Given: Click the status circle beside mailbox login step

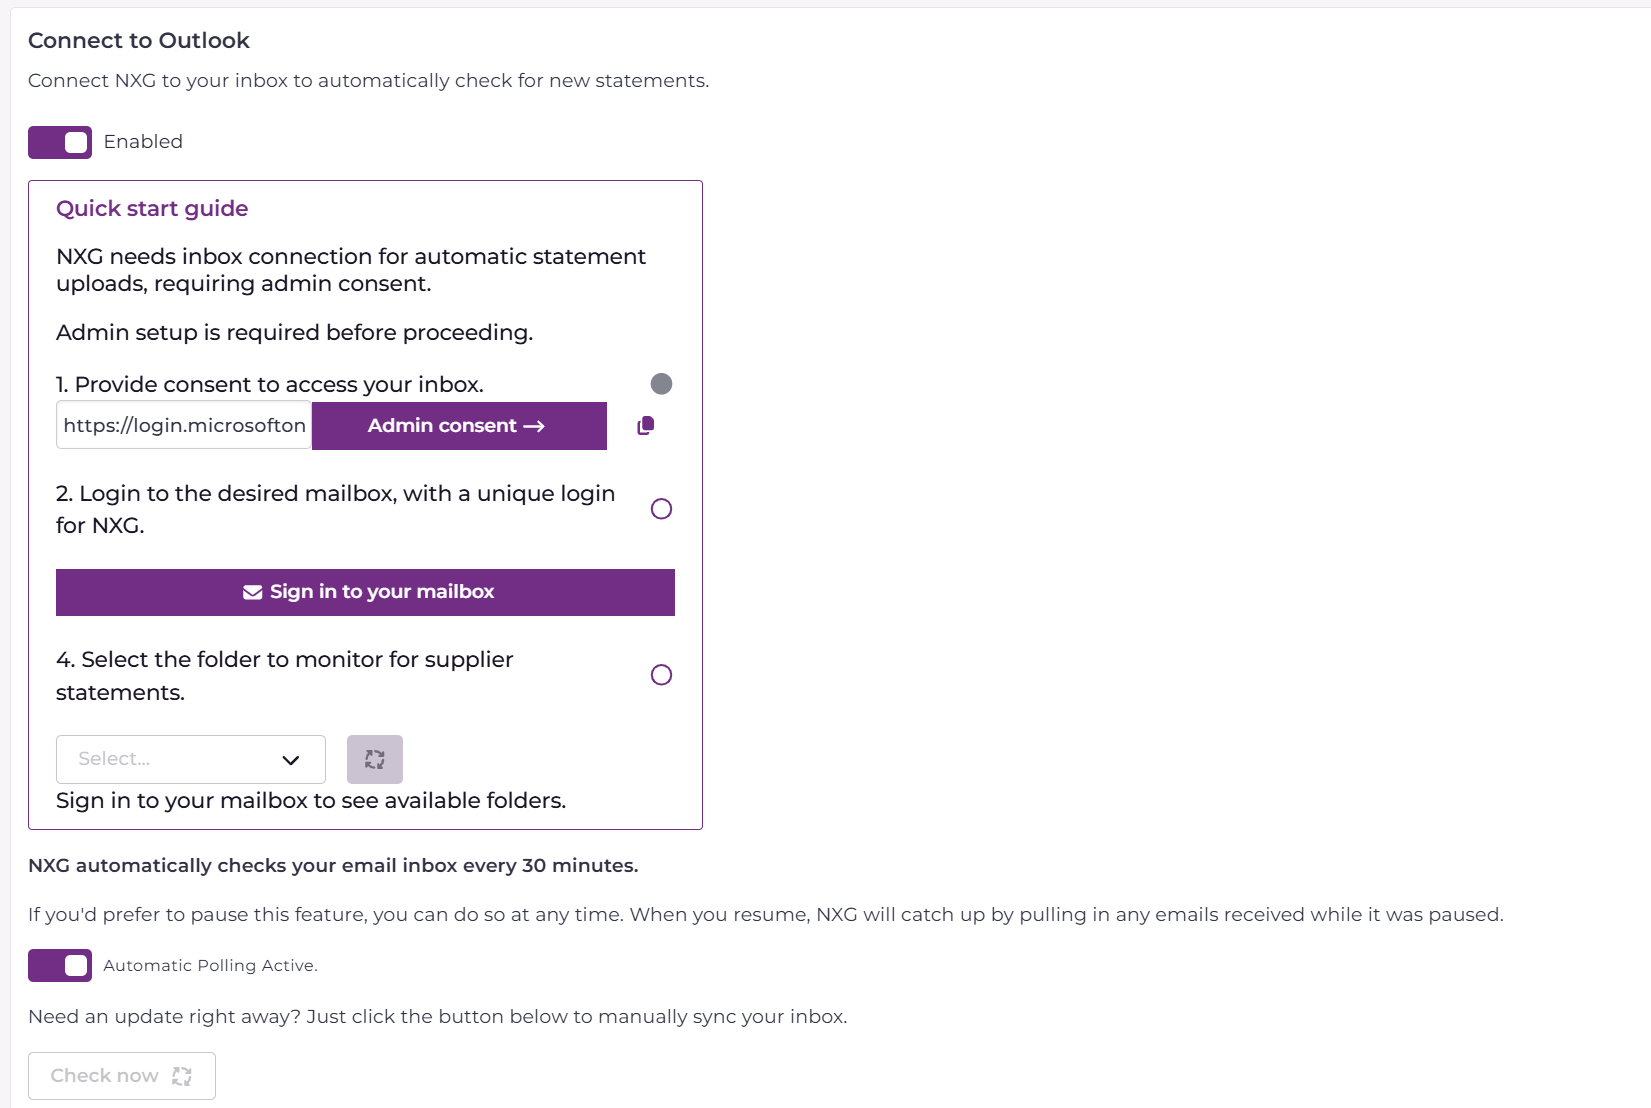Looking at the screenshot, I should [x=661, y=509].
